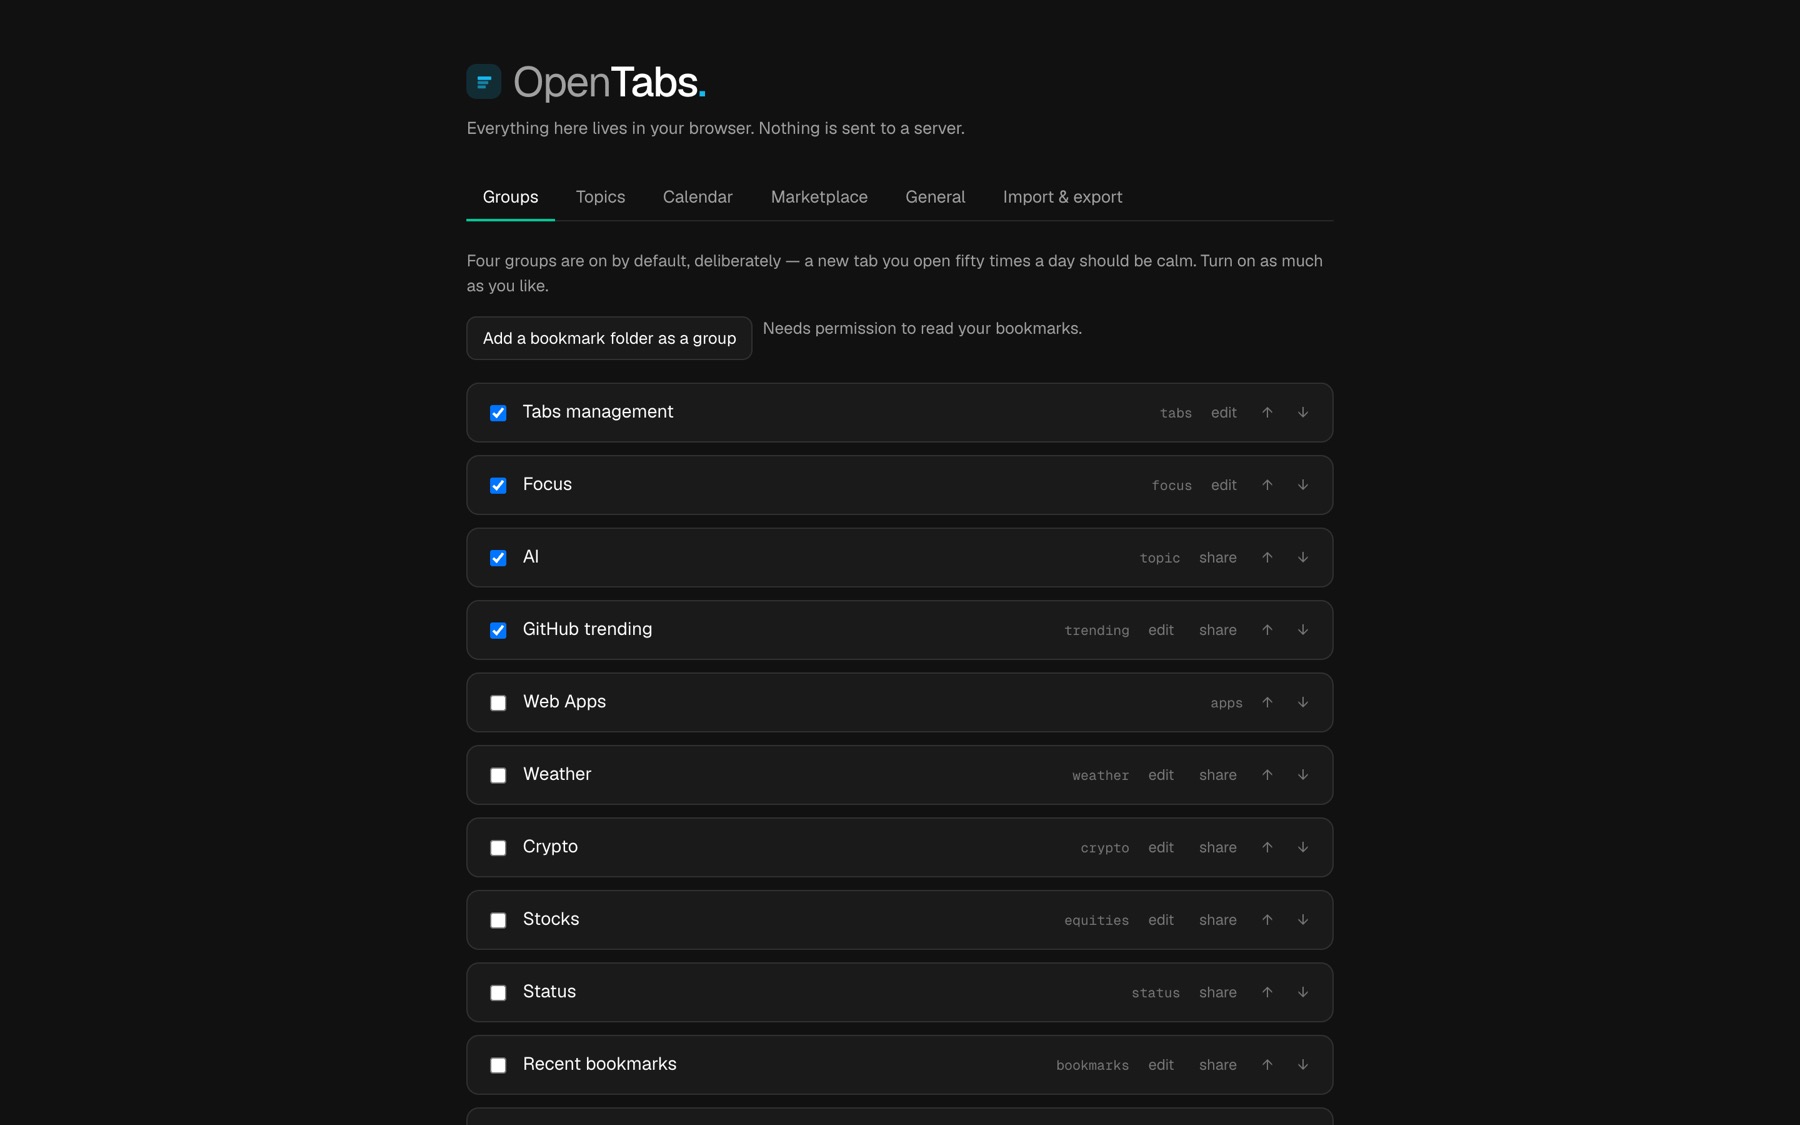This screenshot has width=1800, height=1125.
Task: Click Add a bookmark folder as a group
Action: click(x=609, y=338)
